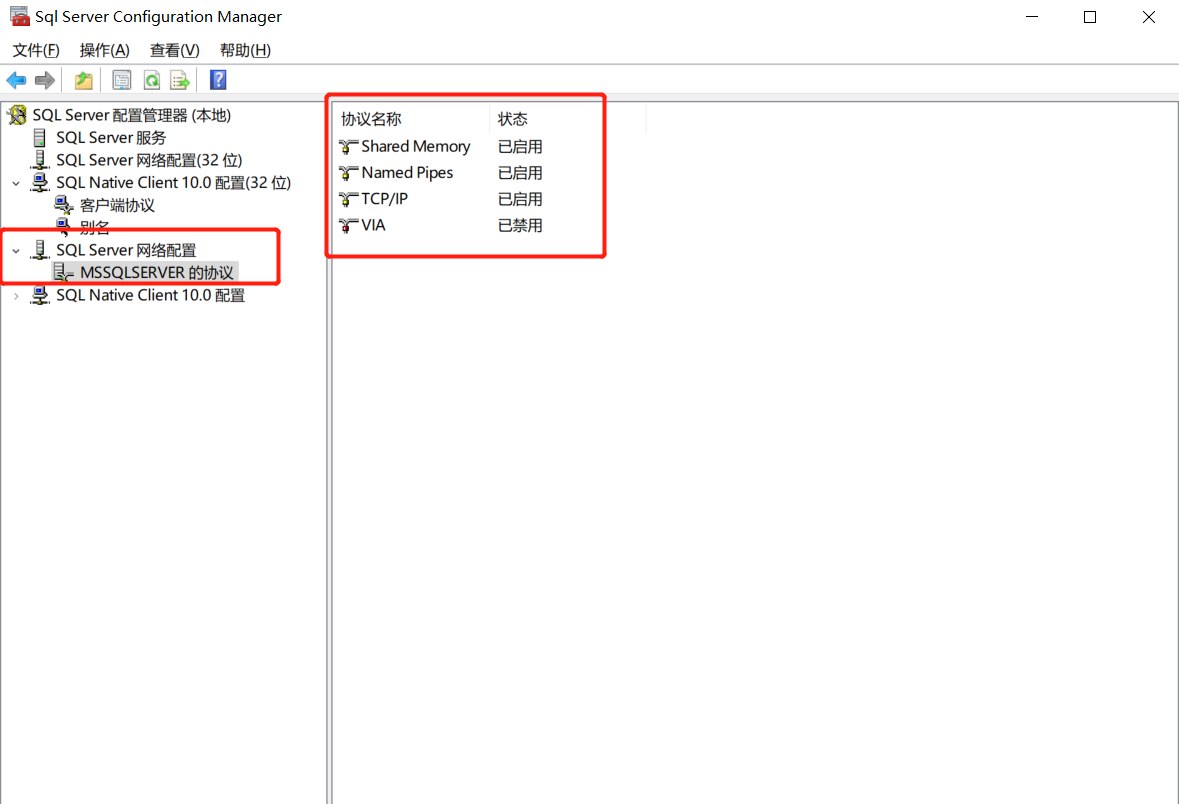Minimize the Configuration Manager window
This screenshot has width=1179, height=804.
coord(1032,17)
